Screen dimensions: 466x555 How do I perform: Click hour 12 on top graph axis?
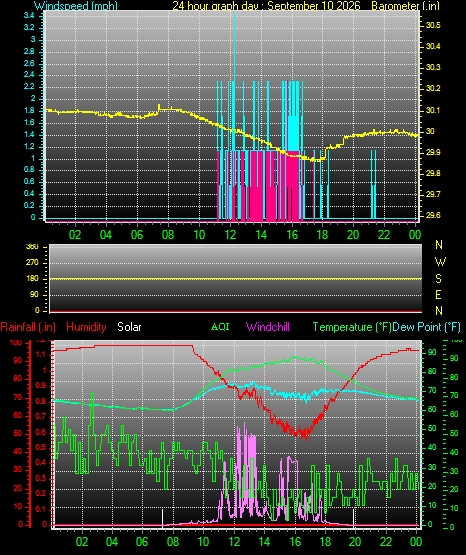coord(230,235)
